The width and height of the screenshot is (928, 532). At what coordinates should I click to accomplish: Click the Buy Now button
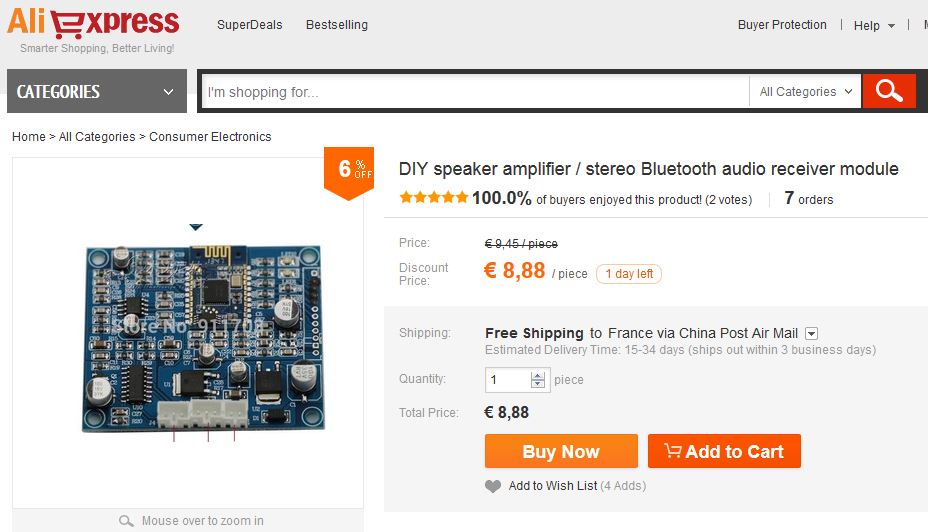coord(561,451)
